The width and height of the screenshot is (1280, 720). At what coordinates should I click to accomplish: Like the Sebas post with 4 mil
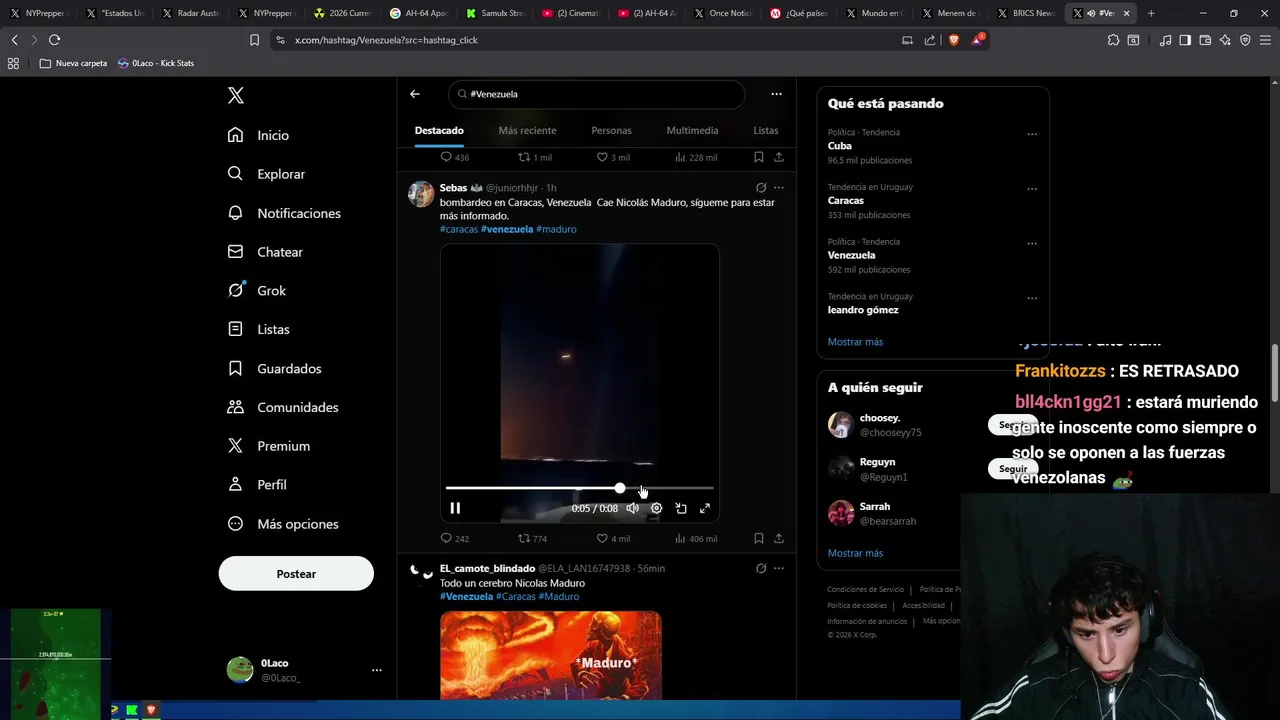click(x=613, y=538)
